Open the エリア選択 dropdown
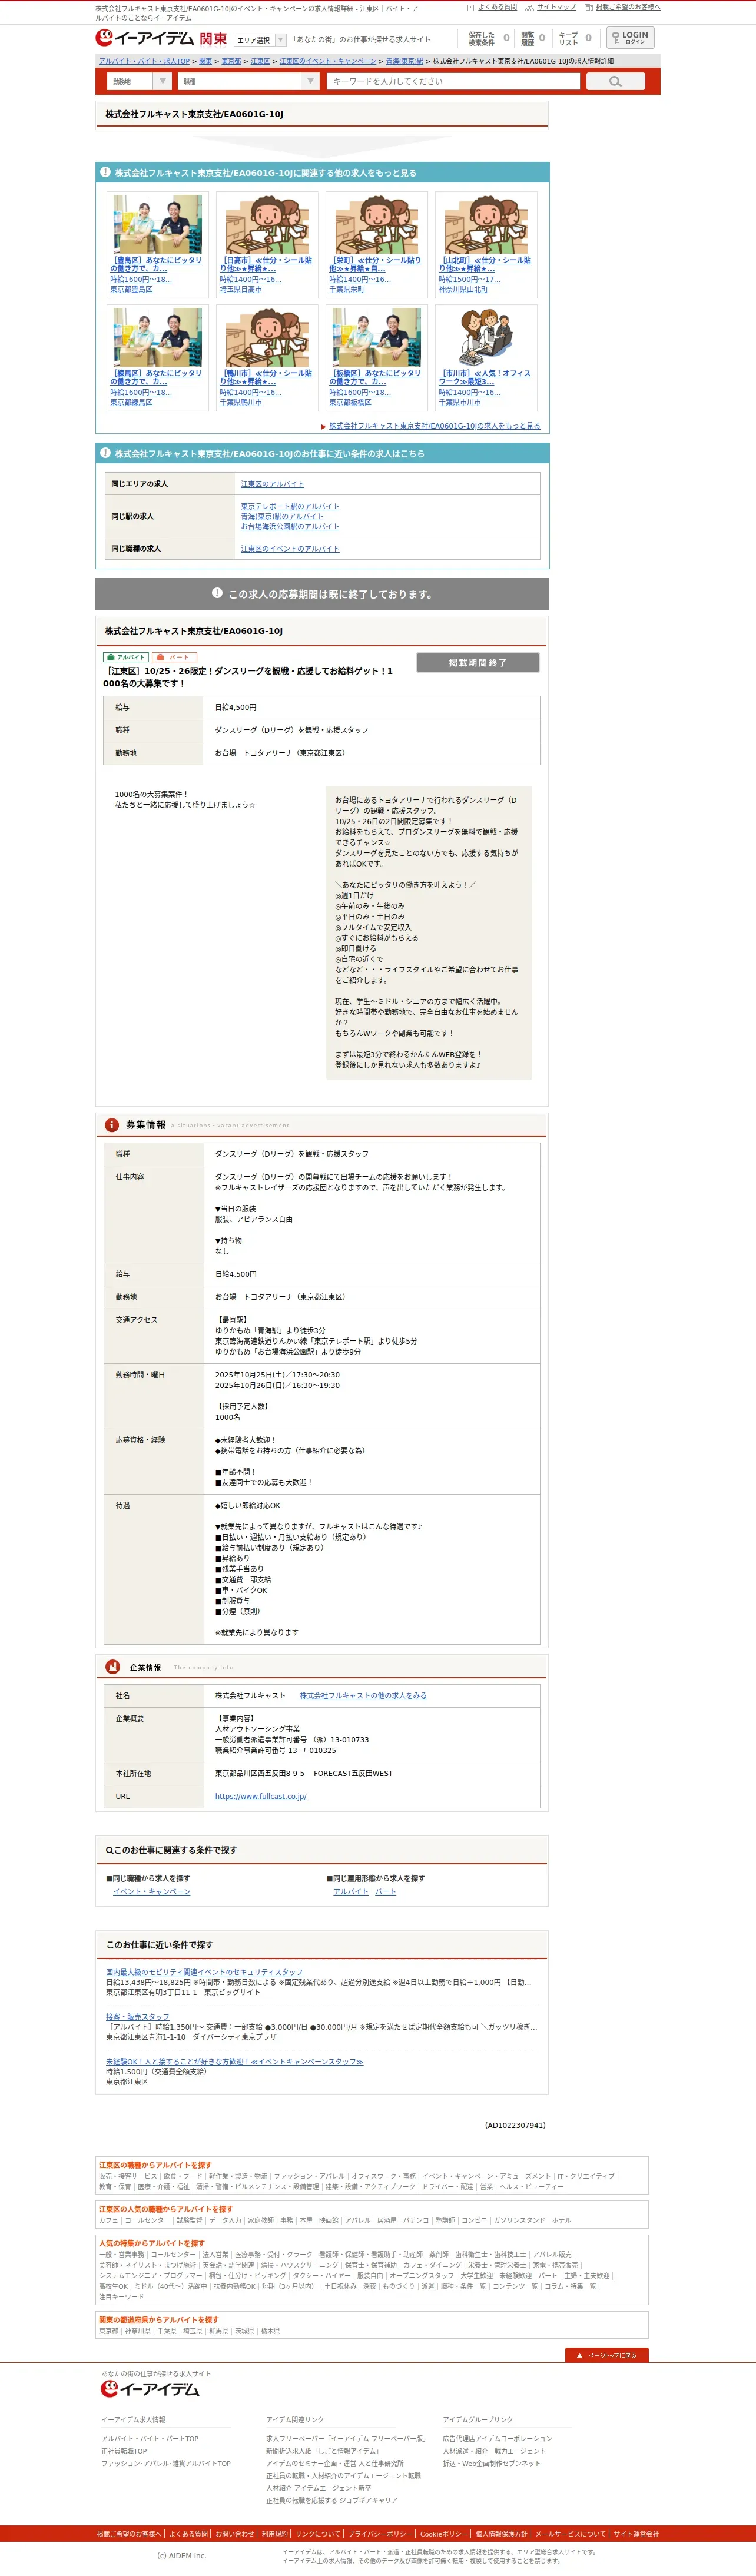The height and width of the screenshot is (2576, 756). (x=260, y=40)
